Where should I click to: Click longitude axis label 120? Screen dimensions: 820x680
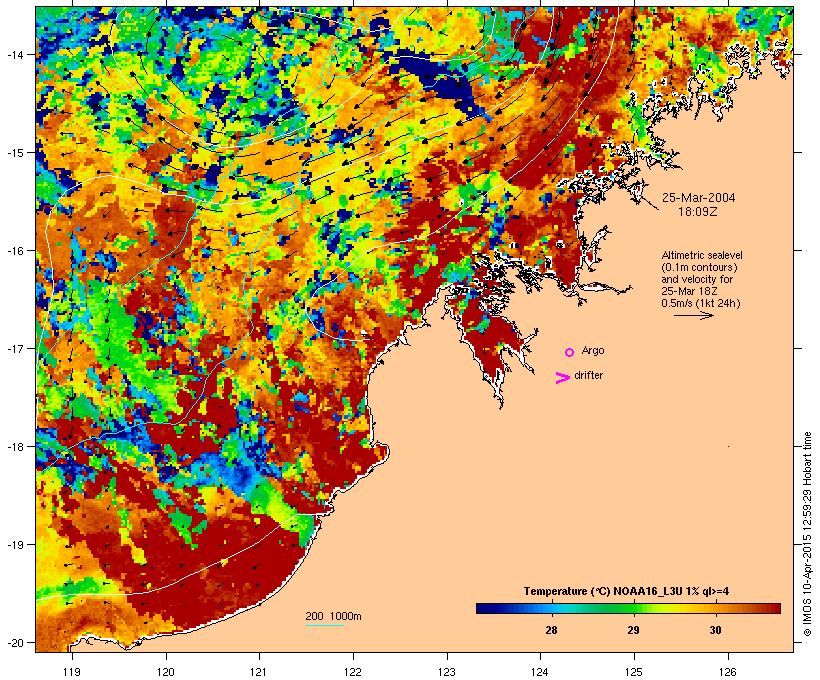point(166,672)
